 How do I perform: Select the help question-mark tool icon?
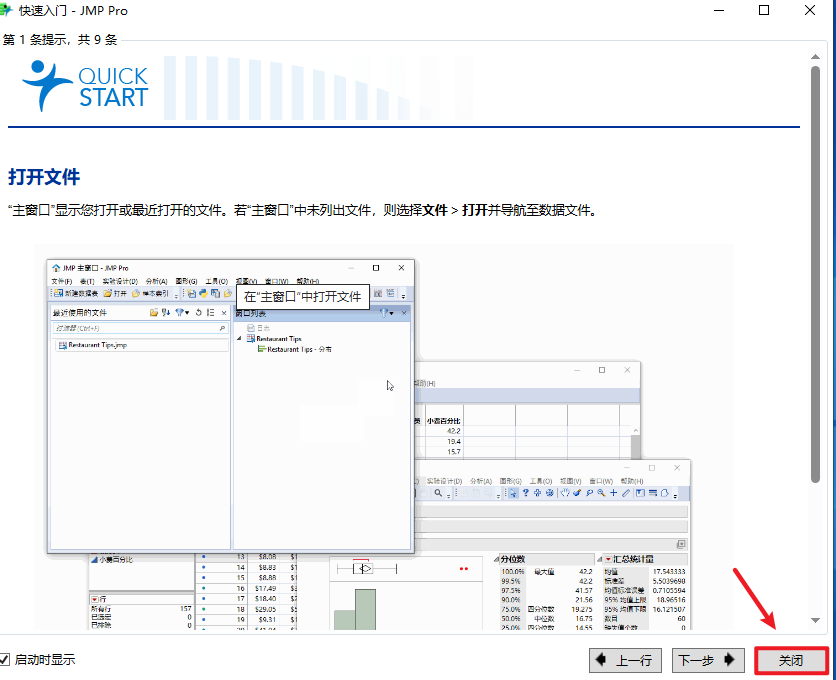pyautogui.click(x=526, y=493)
